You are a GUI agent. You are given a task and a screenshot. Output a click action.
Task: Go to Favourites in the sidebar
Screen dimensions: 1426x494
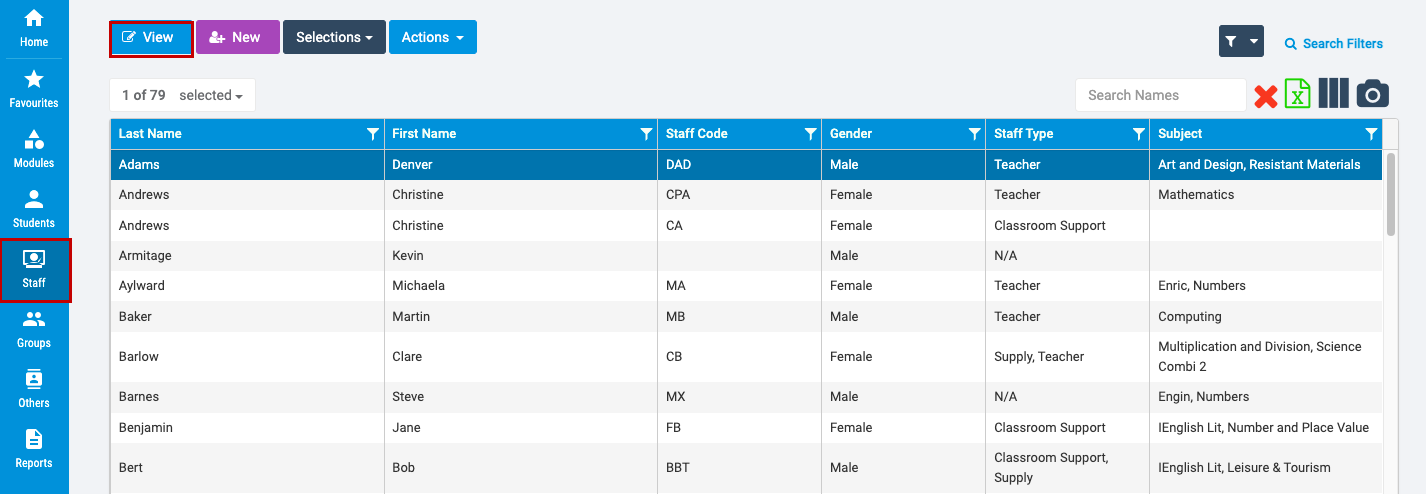click(34, 90)
